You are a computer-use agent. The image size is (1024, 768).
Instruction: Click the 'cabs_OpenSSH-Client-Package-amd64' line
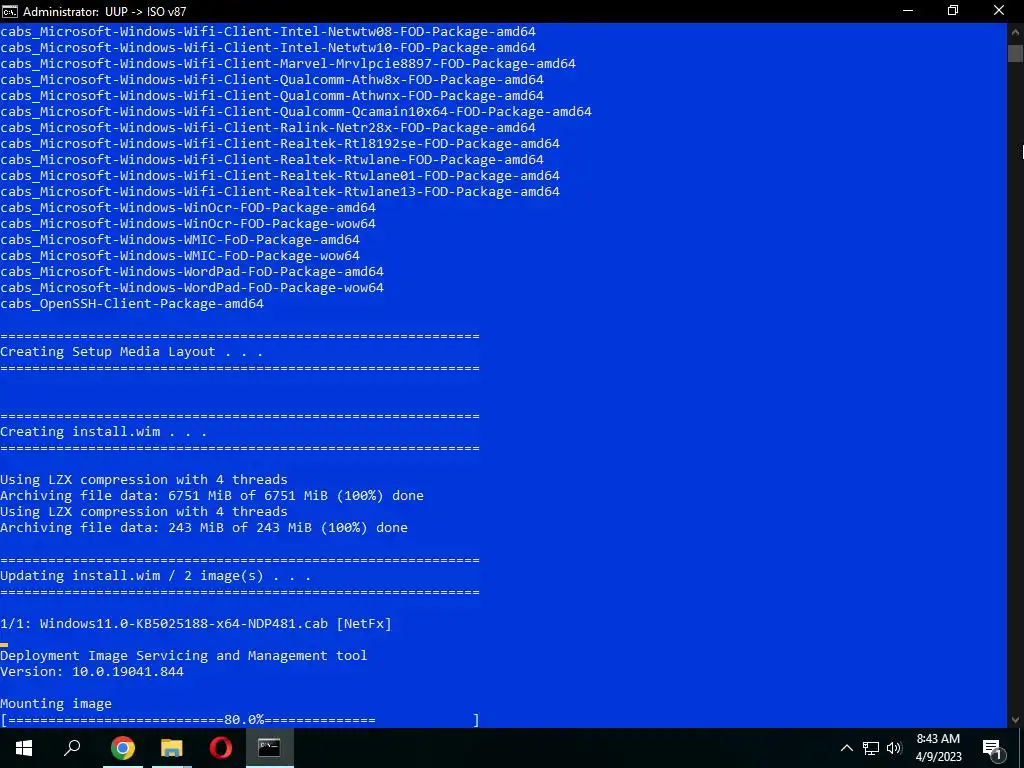point(132,304)
